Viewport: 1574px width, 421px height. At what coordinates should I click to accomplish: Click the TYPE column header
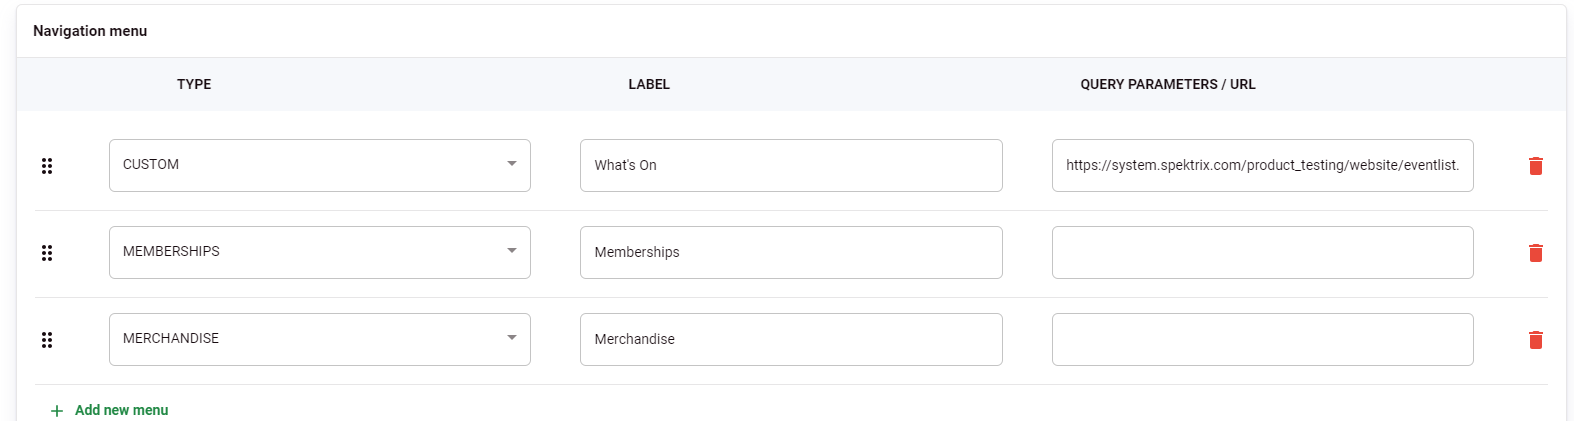click(x=194, y=84)
